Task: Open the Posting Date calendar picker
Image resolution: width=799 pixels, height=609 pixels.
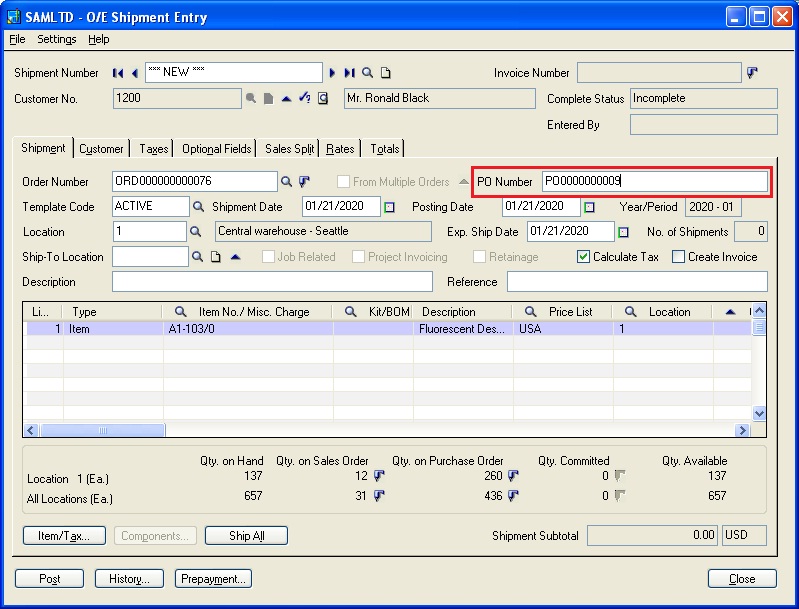Action: tap(590, 207)
